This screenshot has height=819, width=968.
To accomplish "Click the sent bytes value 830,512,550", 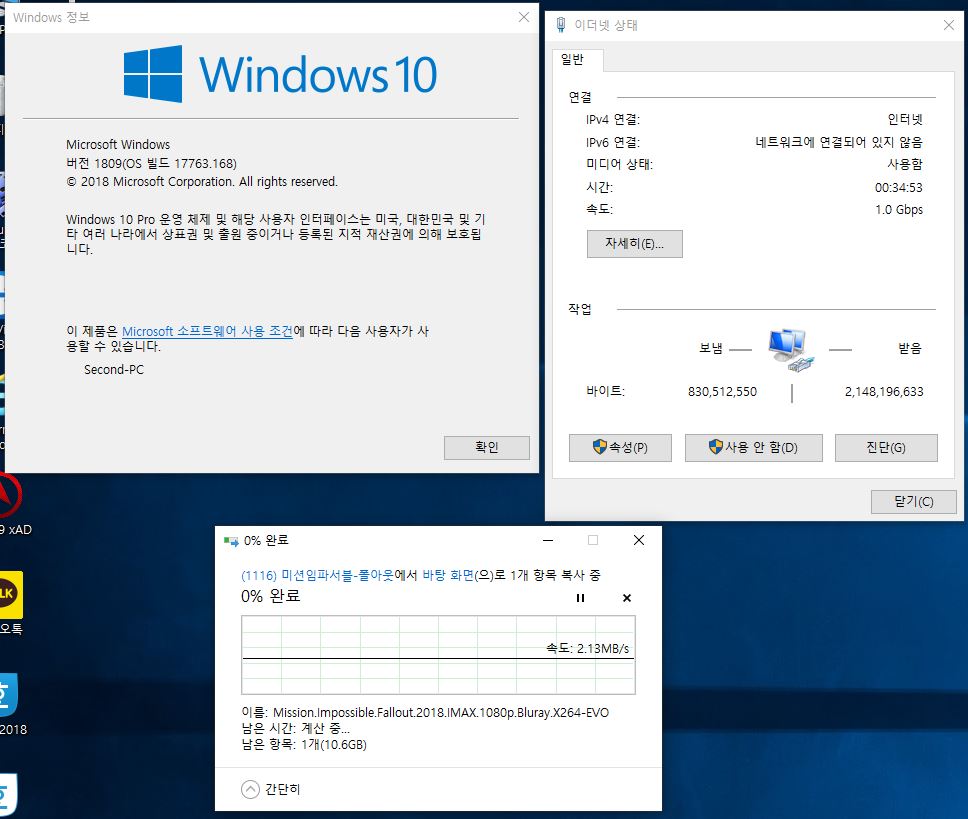I will pyautogui.click(x=722, y=392).
